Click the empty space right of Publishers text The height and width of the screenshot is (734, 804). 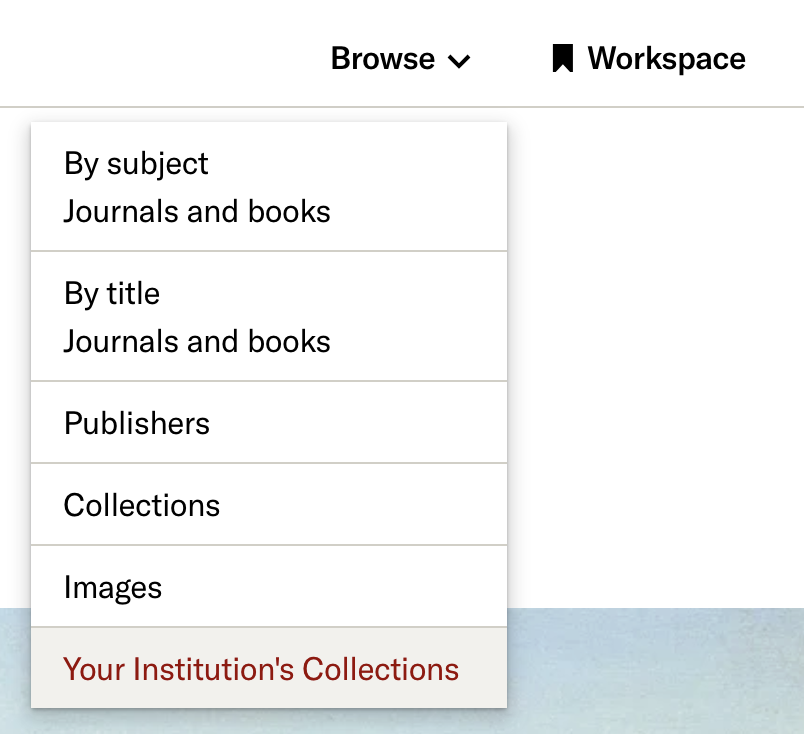(358, 423)
